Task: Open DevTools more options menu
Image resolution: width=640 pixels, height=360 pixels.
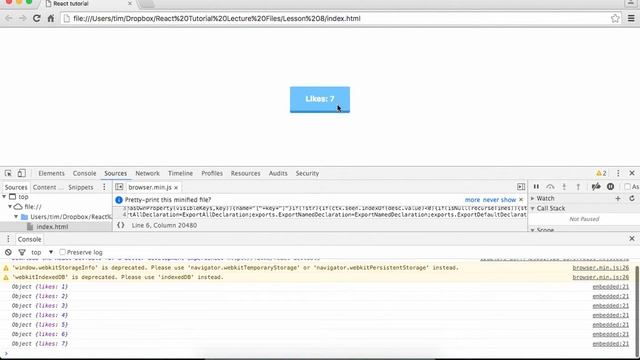Action: coord(618,173)
